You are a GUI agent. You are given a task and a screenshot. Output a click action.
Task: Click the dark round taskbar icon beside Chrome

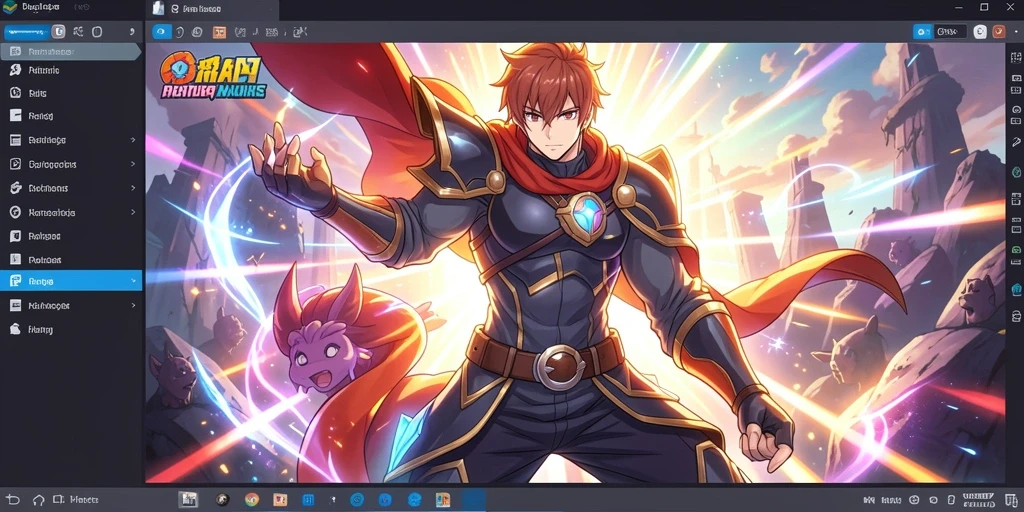[x=223, y=500]
